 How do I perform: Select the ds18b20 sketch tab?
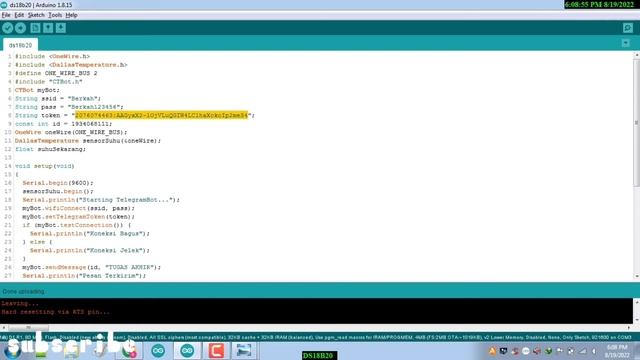20,45
